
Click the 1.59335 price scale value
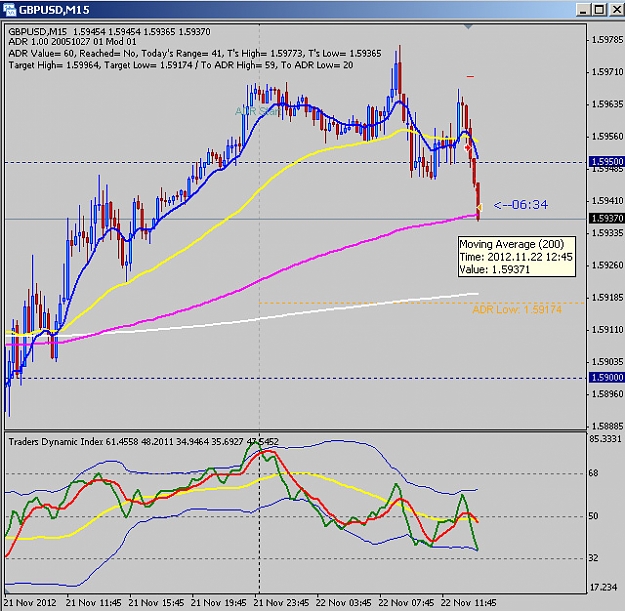pyautogui.click(x=607, y=233)
